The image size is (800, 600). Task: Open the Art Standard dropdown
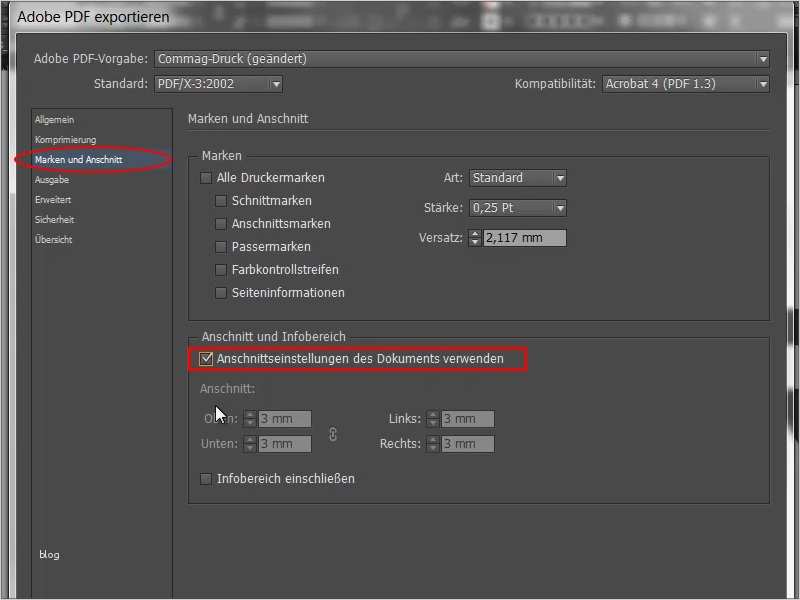tap(518, 178)
